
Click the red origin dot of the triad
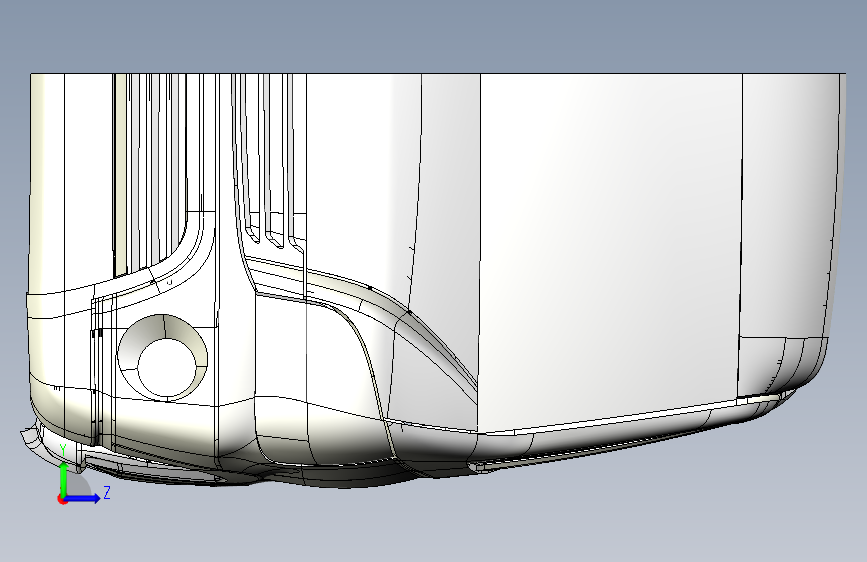click(61, 499)
